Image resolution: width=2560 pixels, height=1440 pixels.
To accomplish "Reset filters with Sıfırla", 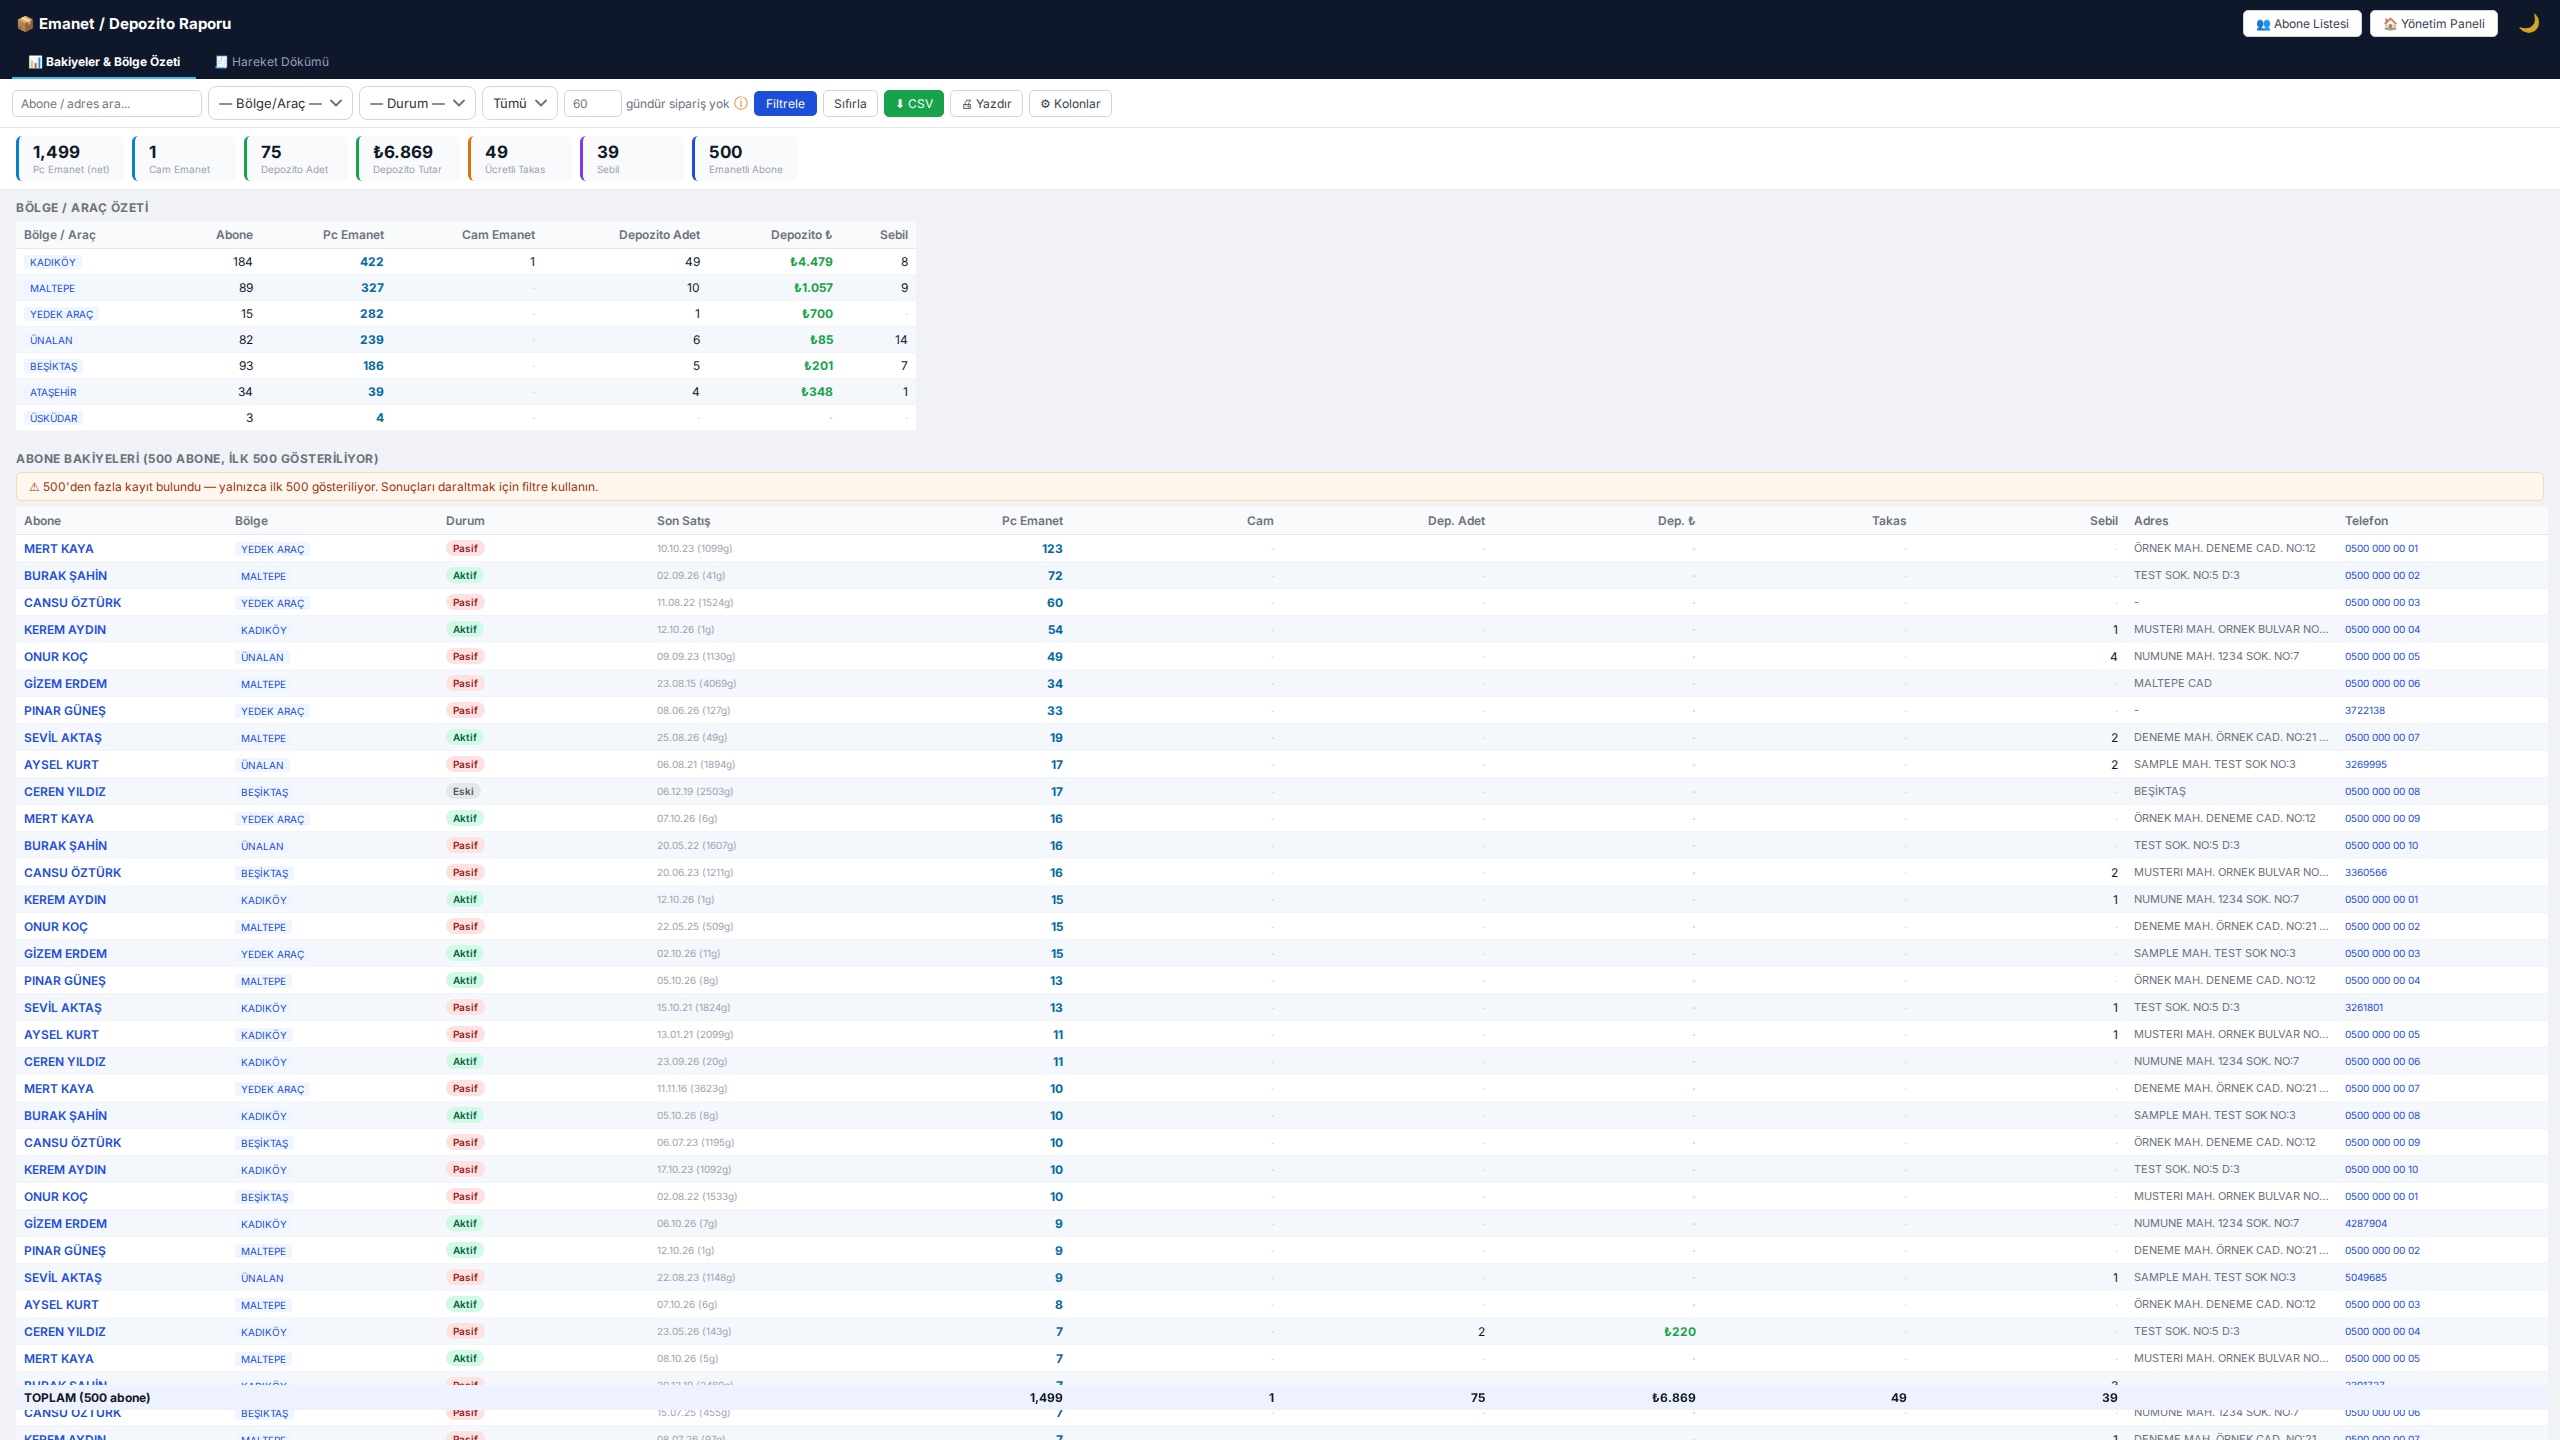I will (x=850, y=103).
